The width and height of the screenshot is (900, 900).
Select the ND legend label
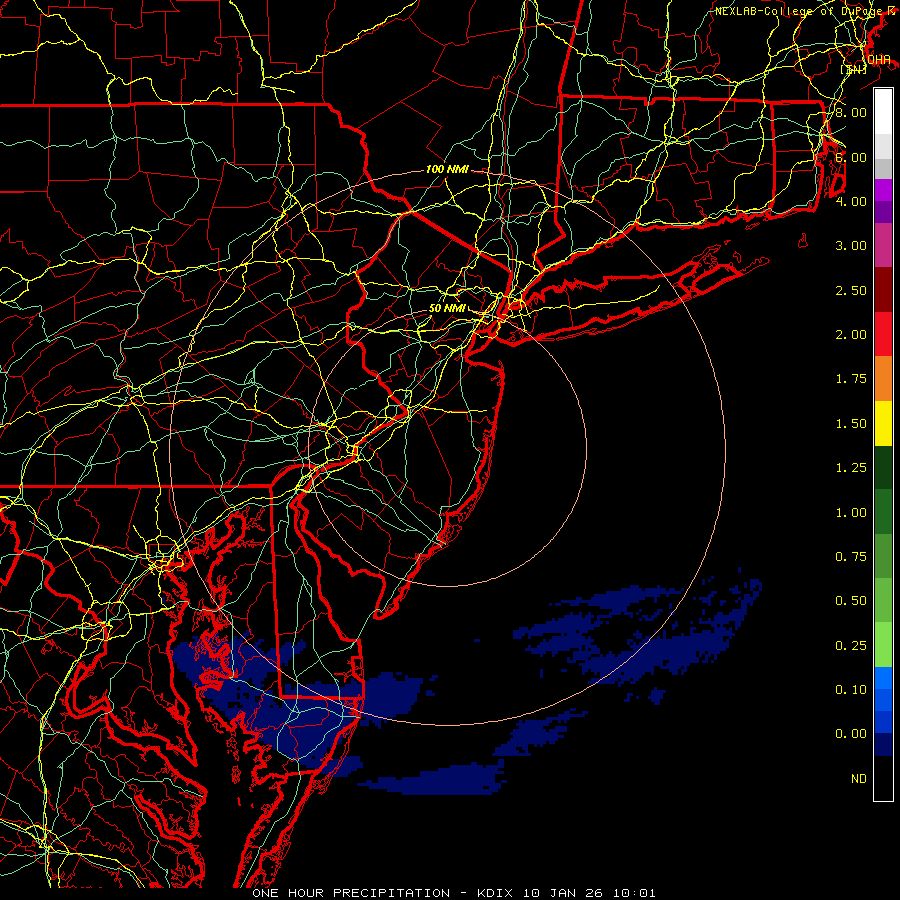859,779
